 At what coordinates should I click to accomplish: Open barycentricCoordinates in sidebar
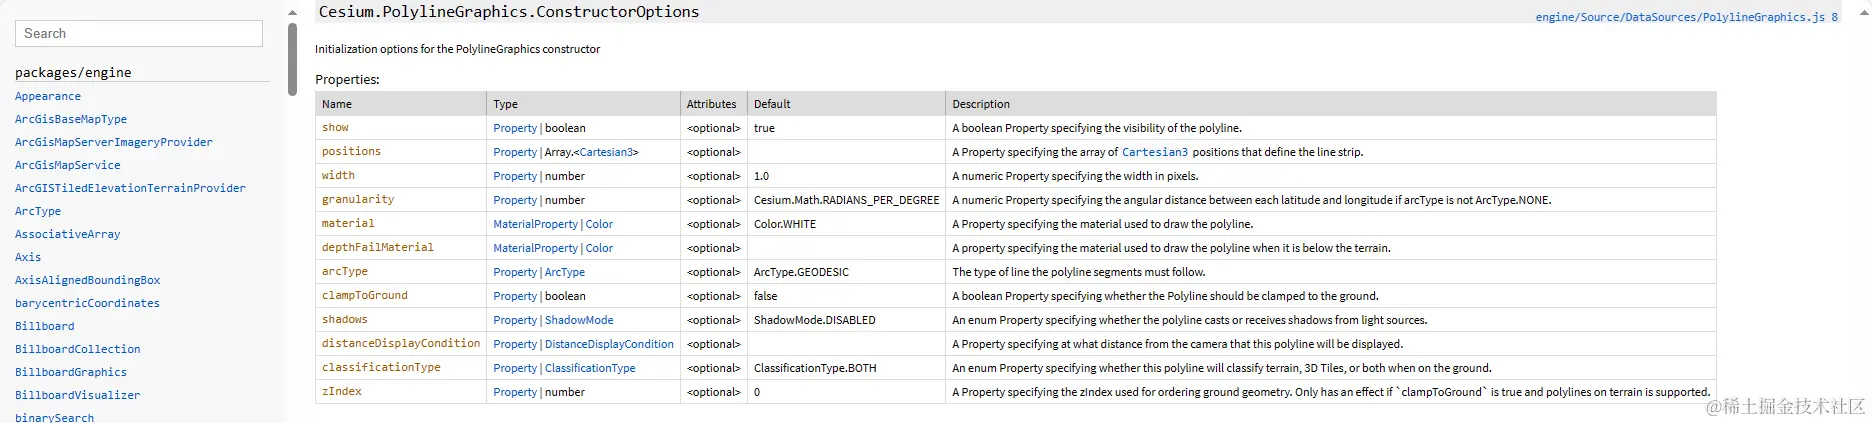point(88,303)
